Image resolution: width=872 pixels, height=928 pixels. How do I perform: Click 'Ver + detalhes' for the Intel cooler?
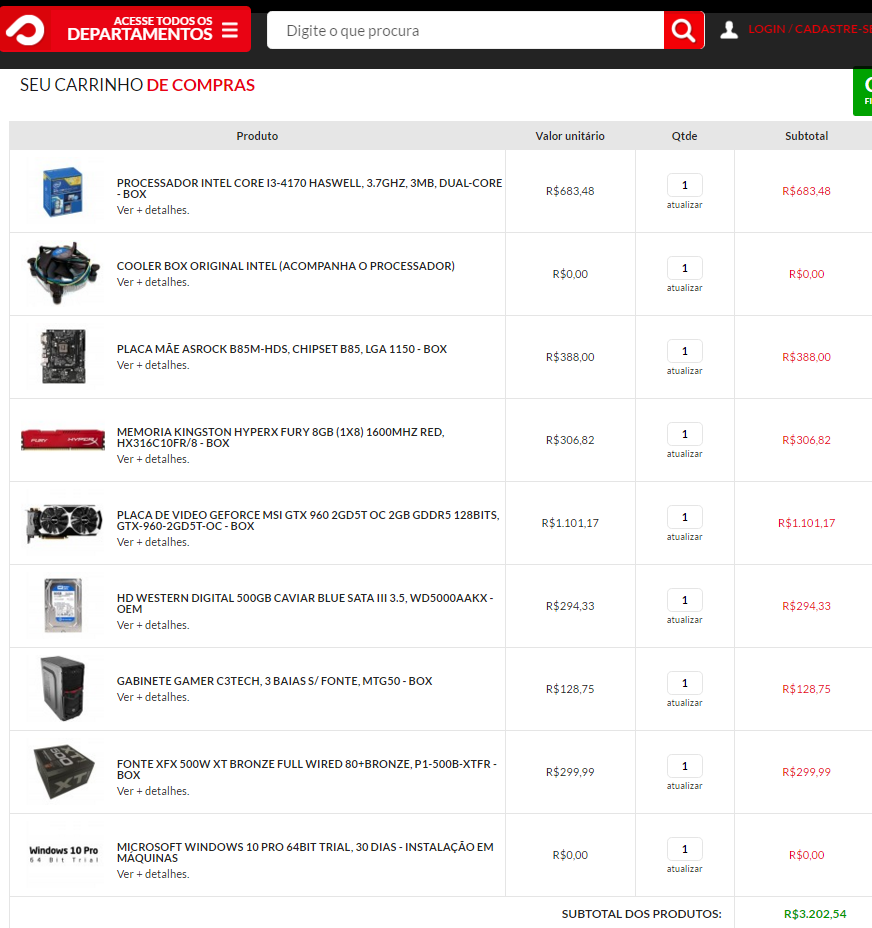(153, 282)
